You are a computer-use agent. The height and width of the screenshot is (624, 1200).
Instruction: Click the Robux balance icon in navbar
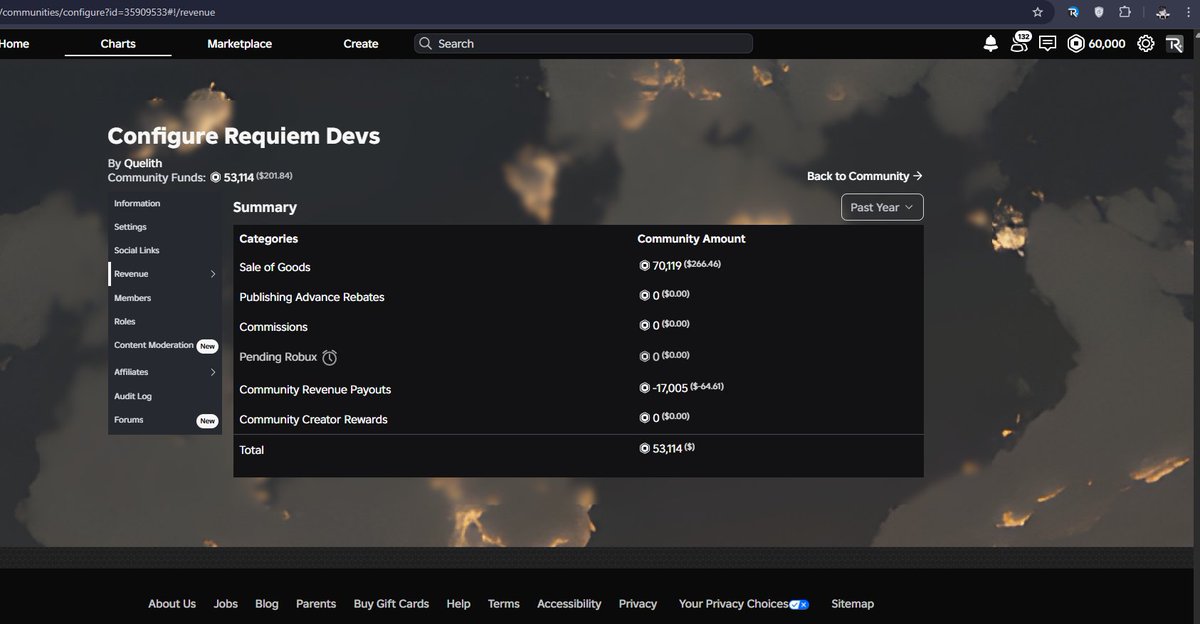pos(1076,43)
